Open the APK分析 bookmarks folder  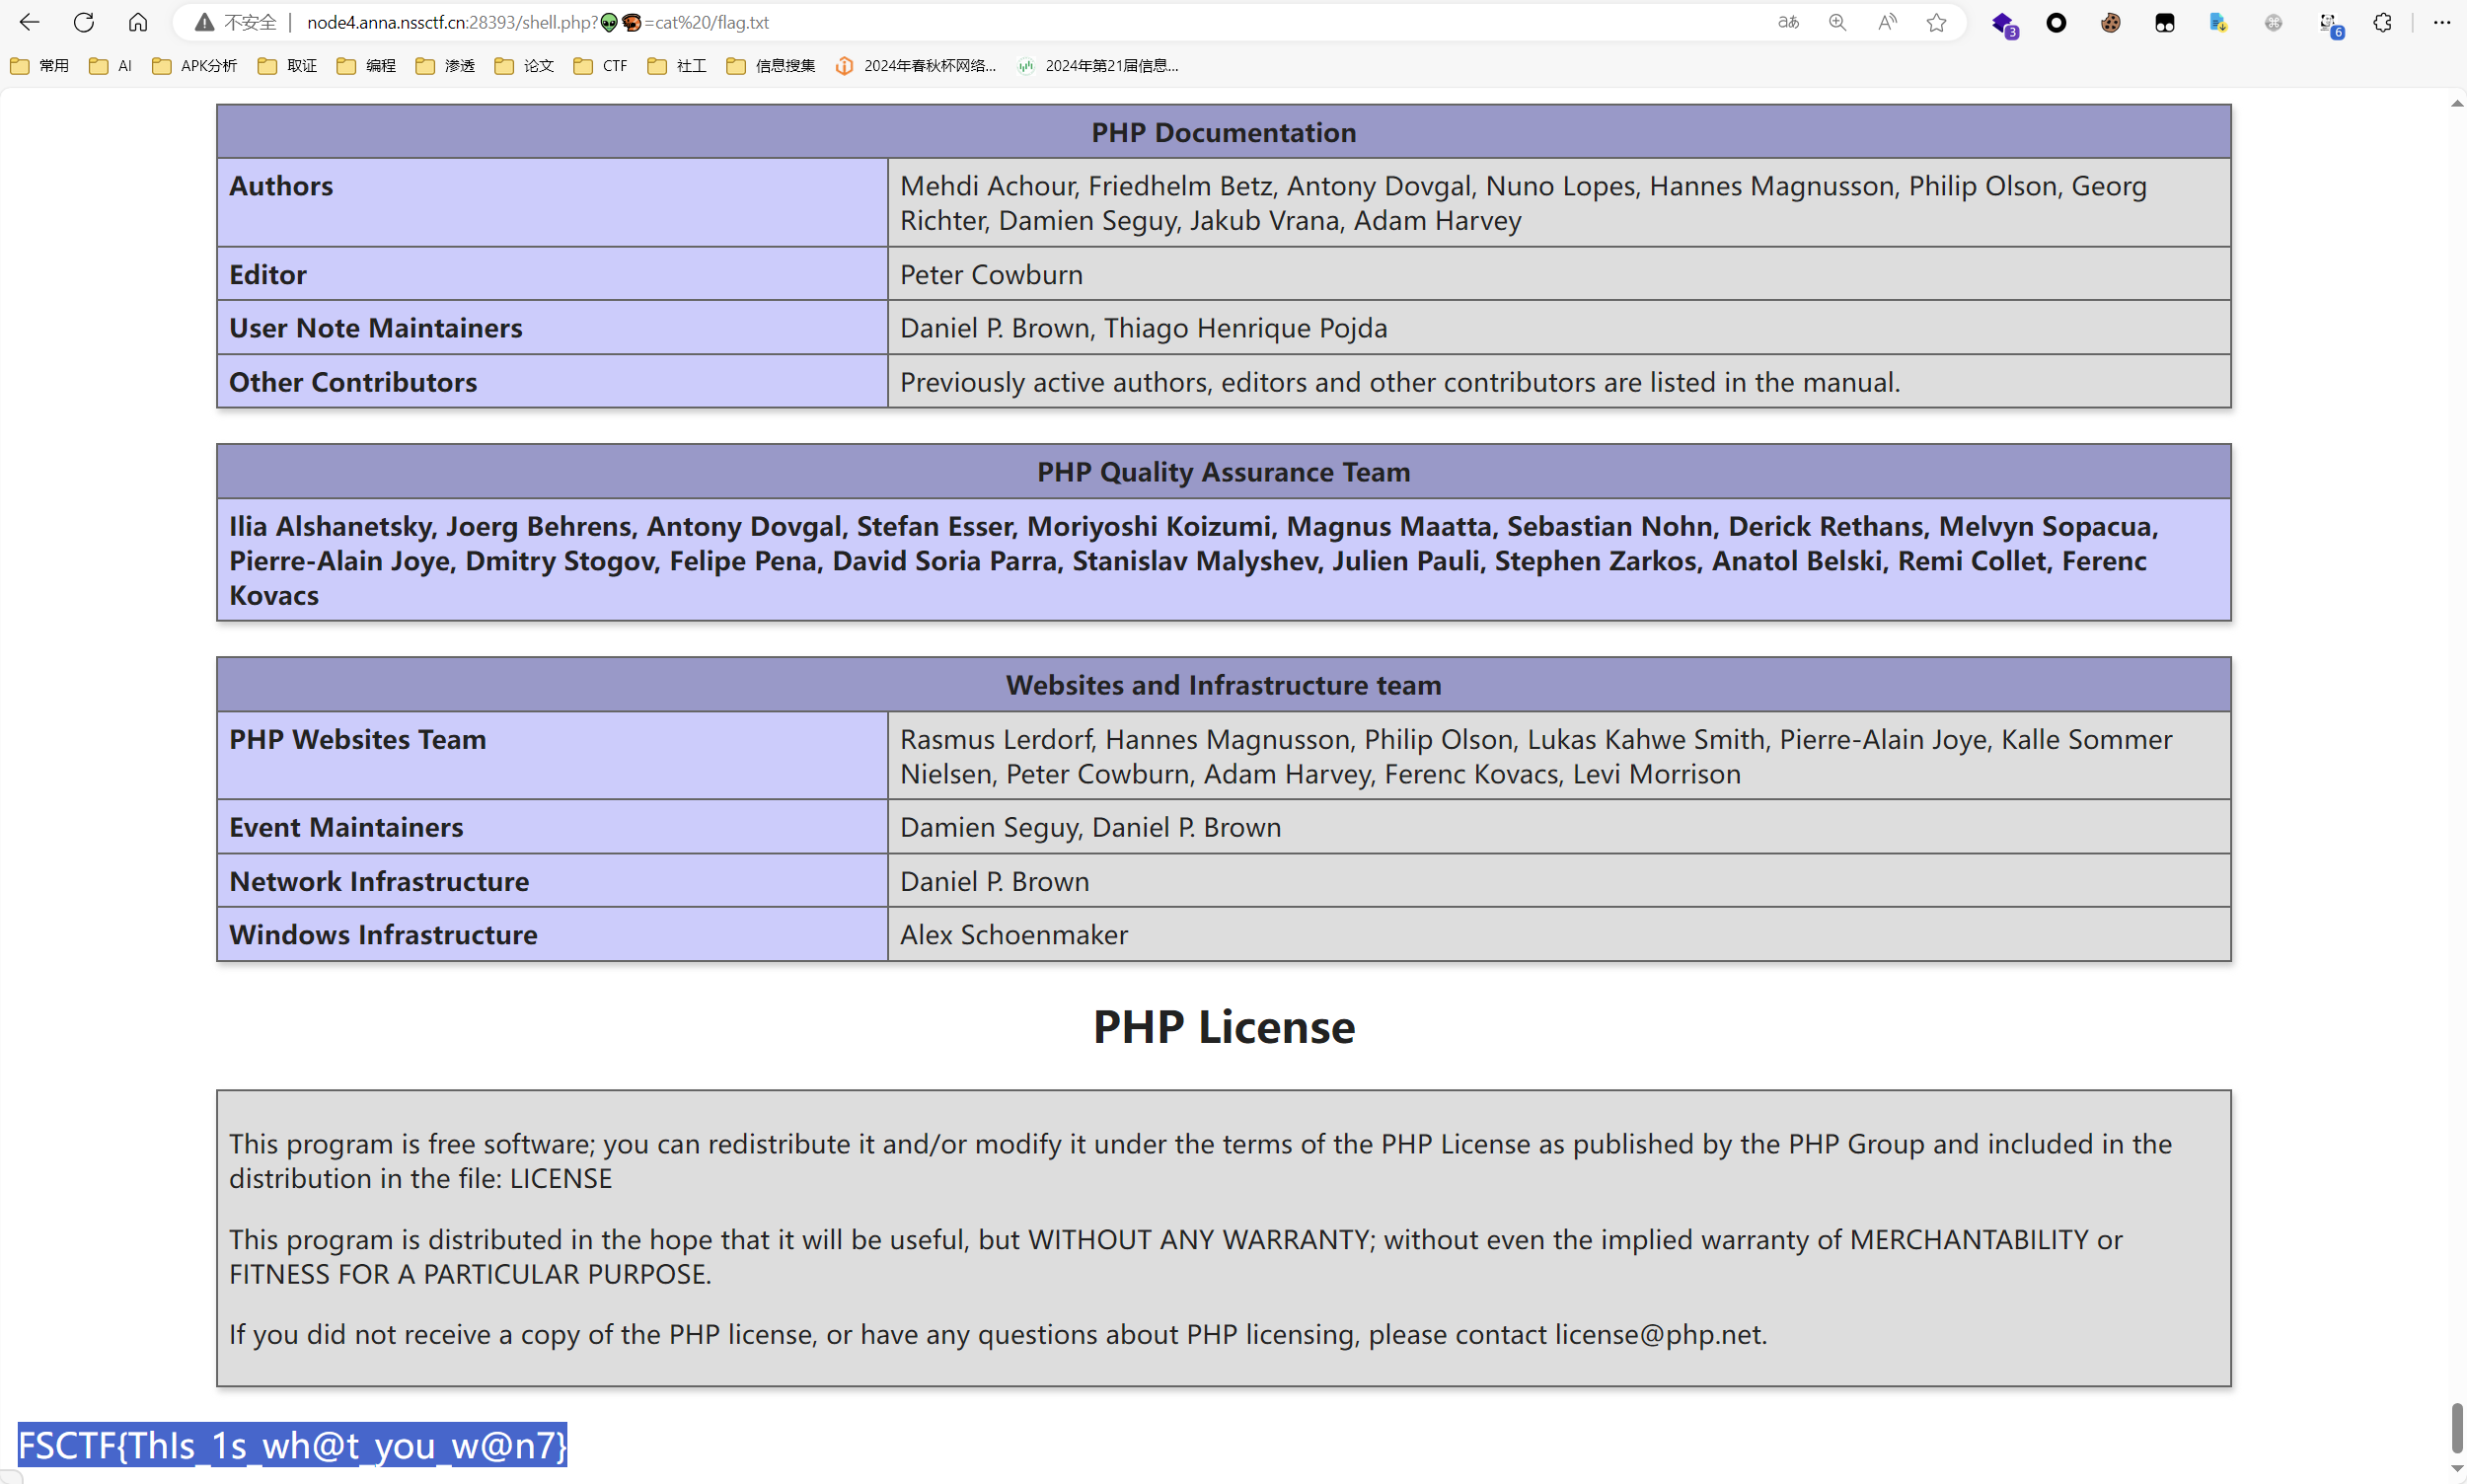point(194,66)
